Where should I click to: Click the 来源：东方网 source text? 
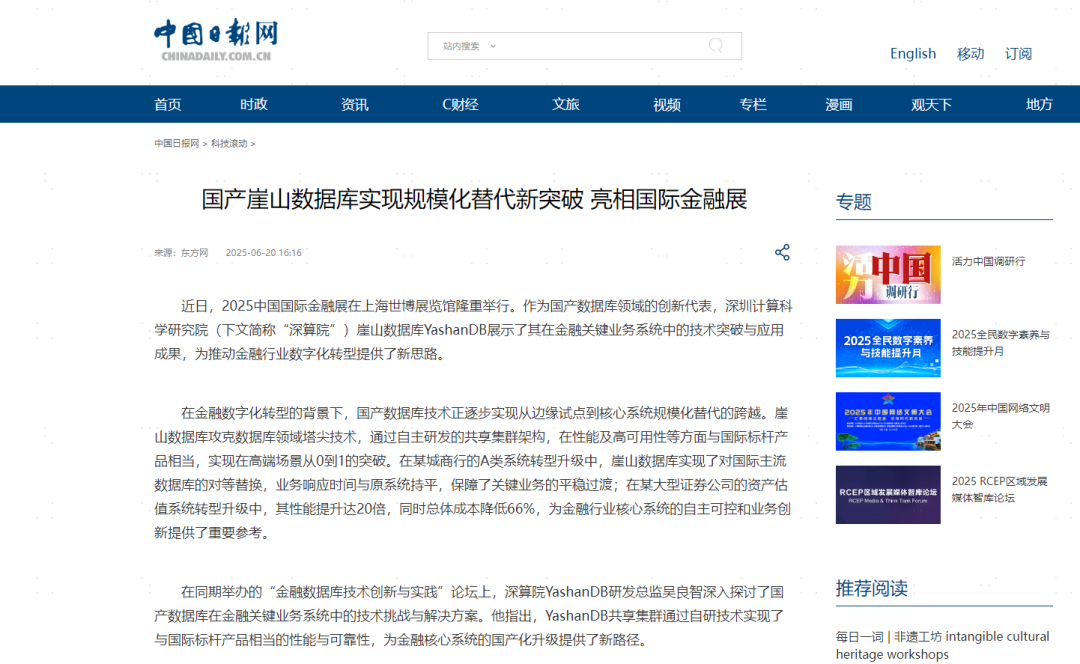181,253
